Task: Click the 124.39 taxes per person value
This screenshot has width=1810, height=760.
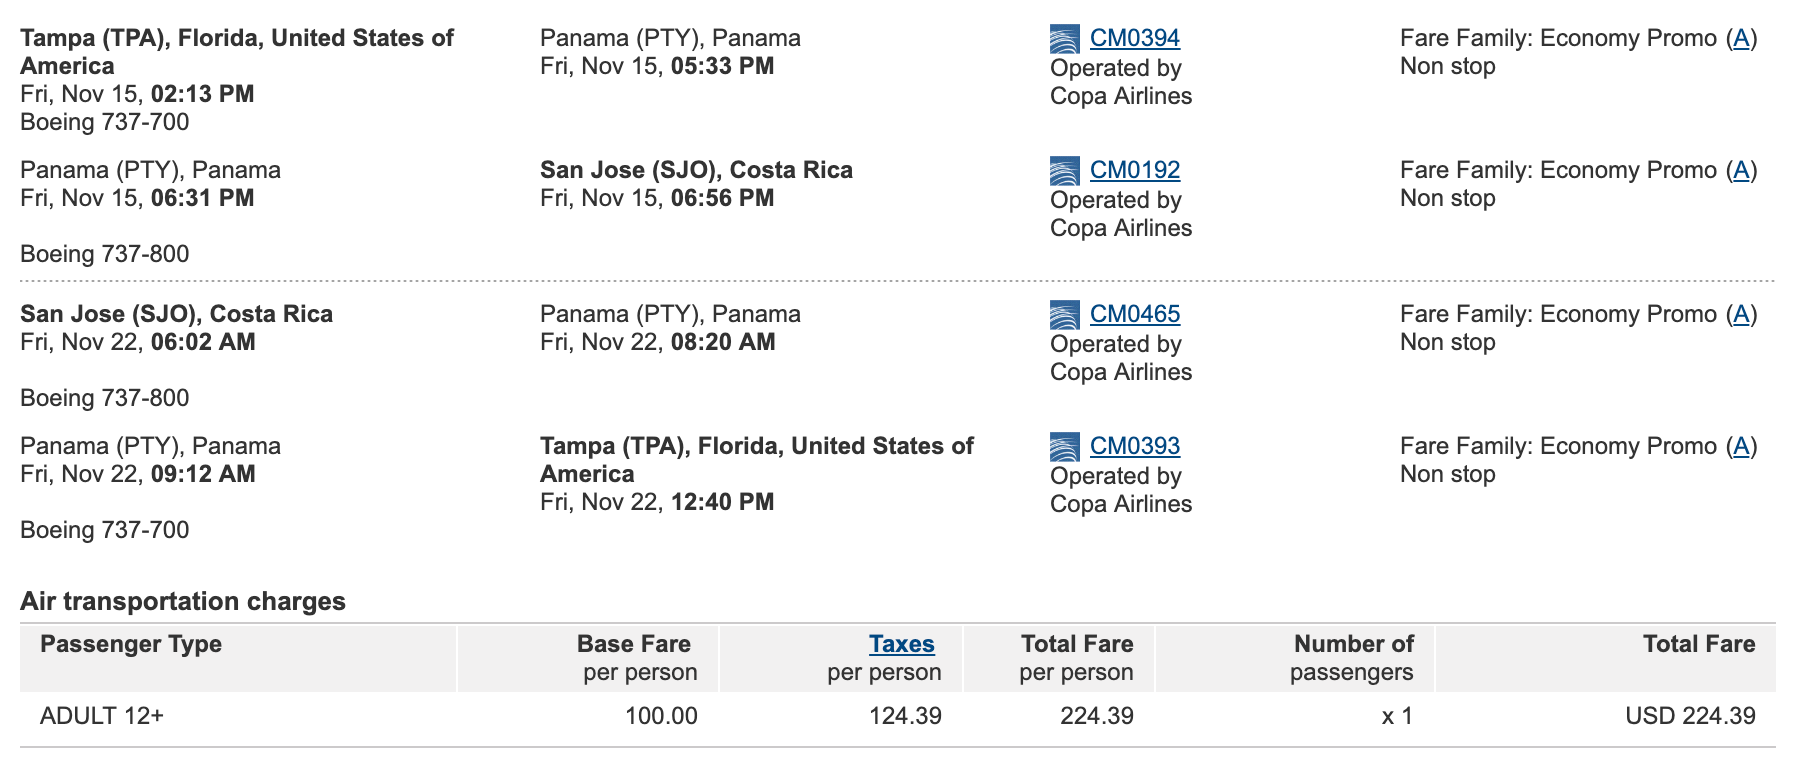Action: click(905, 716)
